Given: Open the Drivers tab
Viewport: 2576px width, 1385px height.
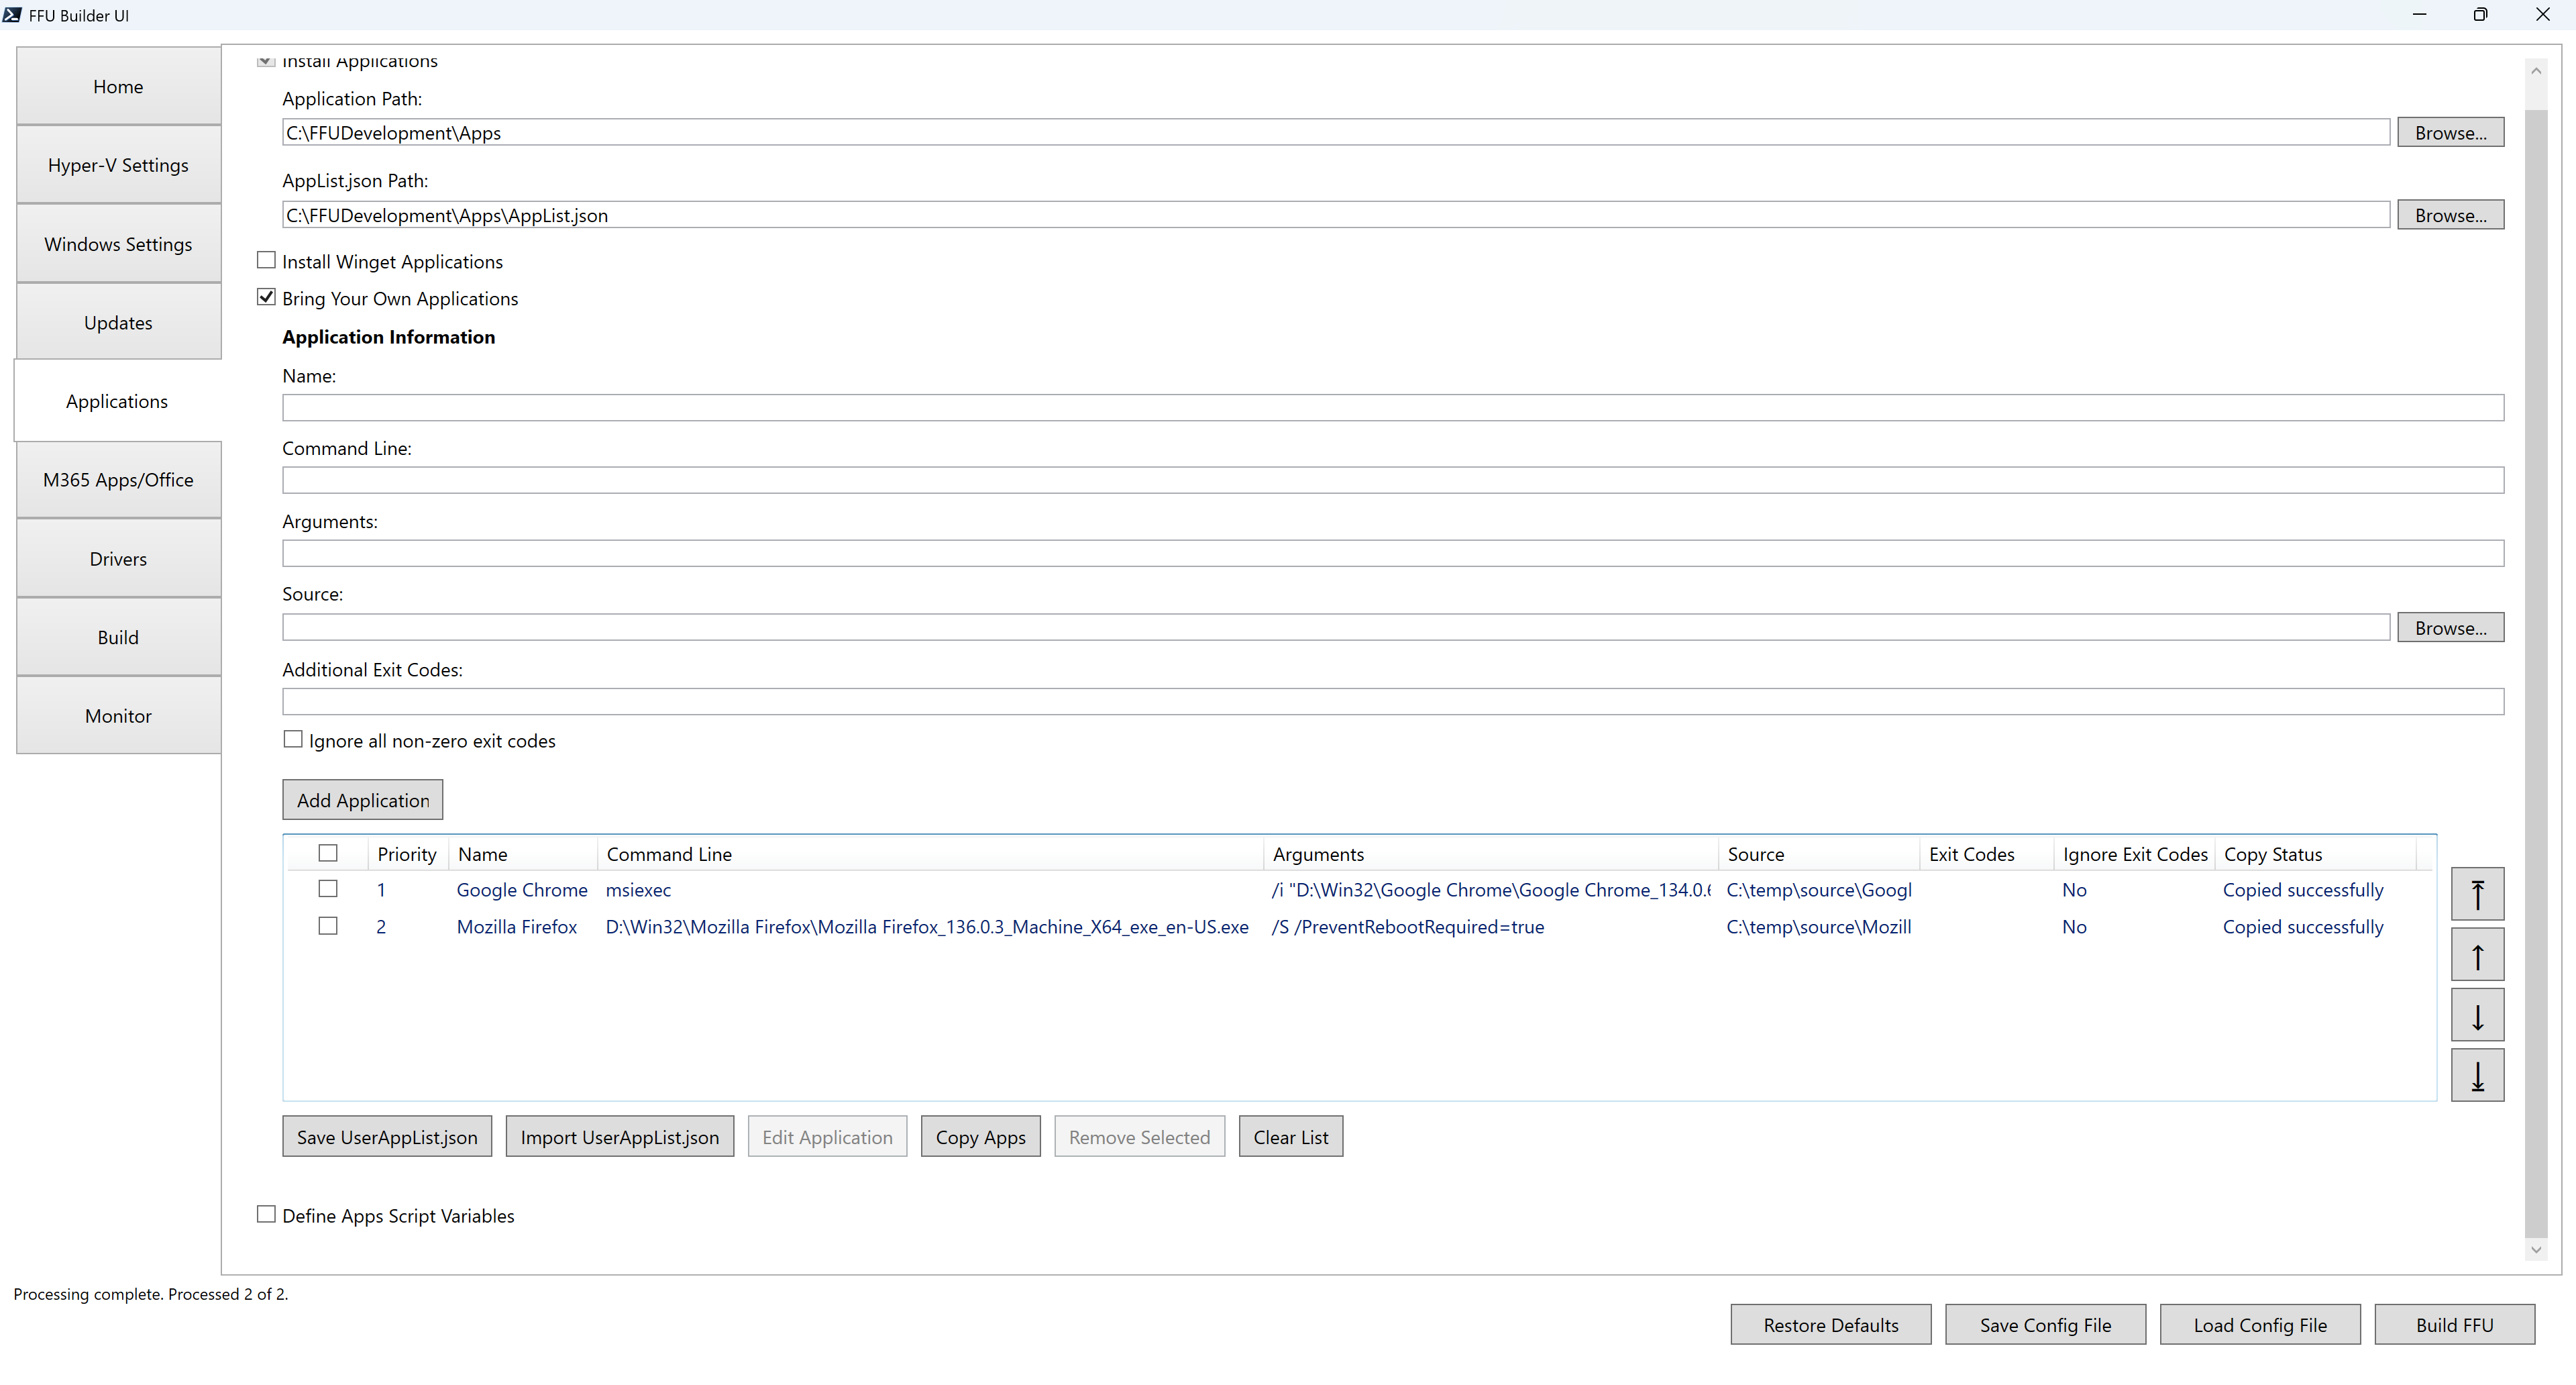Looking at the screenshot, I should [118, 558].
